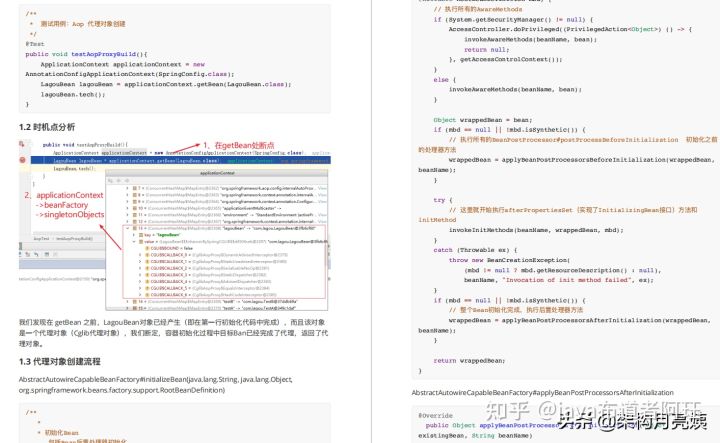Click heading "1.3 代理对象创建流程"
Image resolution: width=720 pixels, height=443 pixels.
pyautogui.click(x=60, y=361)
